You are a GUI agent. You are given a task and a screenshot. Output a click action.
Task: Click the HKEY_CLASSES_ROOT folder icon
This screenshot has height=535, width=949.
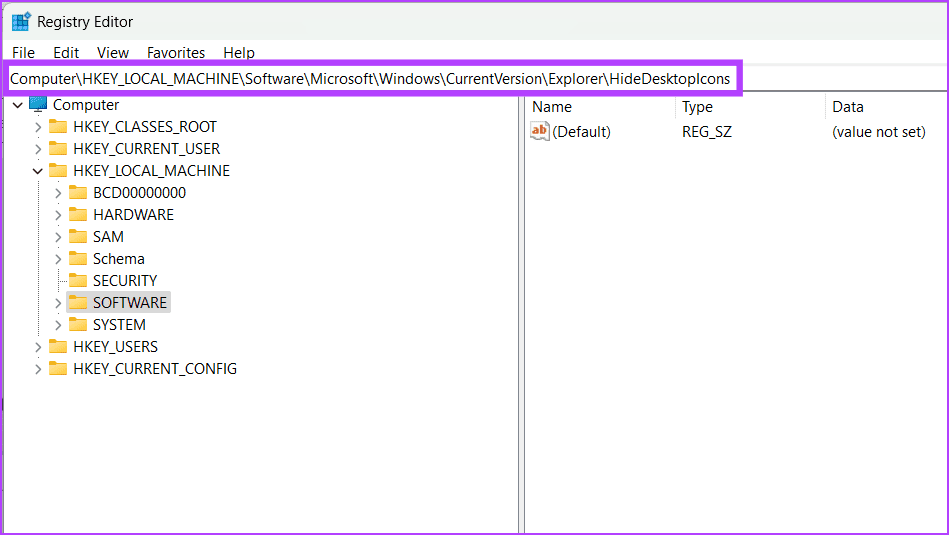click(x=58, y=126)
